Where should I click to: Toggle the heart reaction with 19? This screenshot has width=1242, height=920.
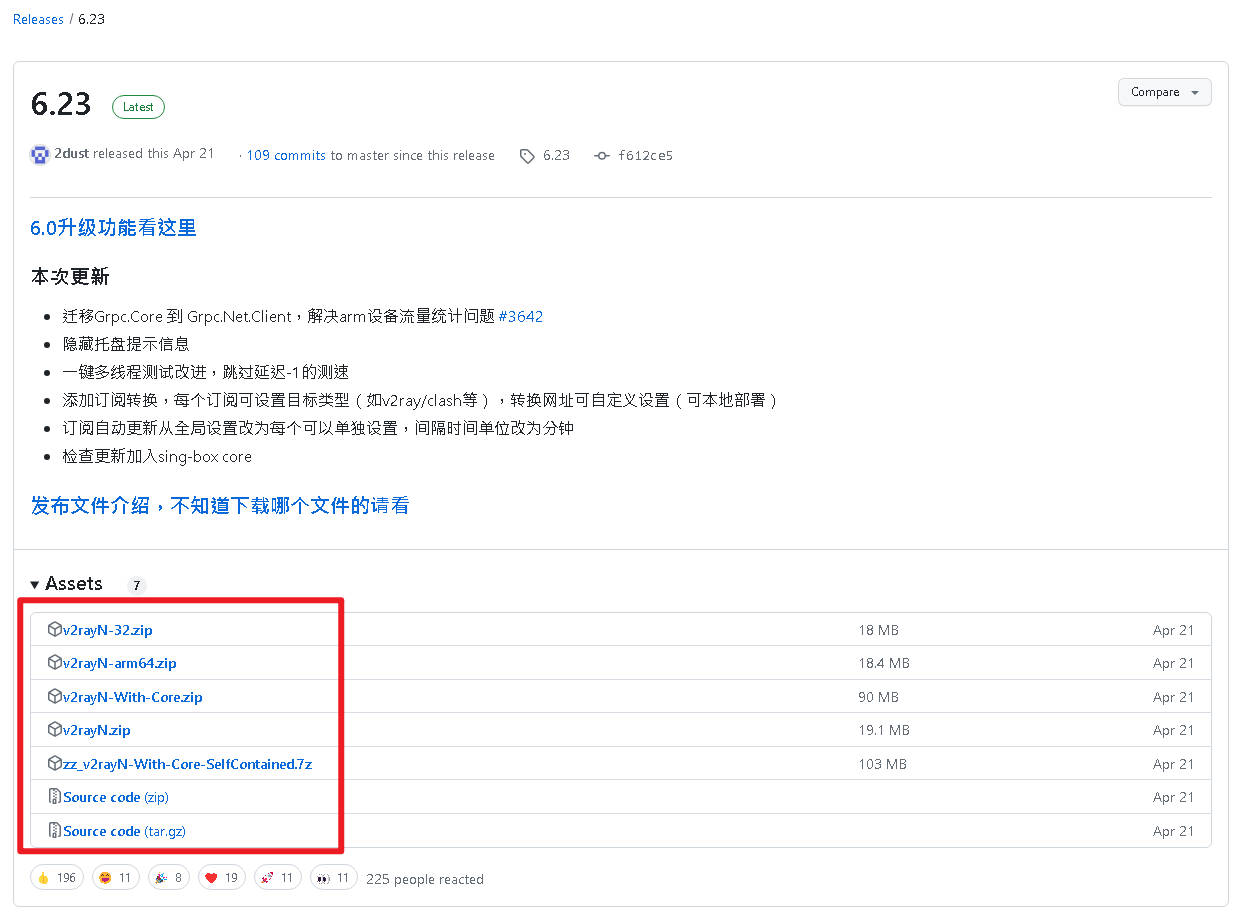click(x=222, y=878)
